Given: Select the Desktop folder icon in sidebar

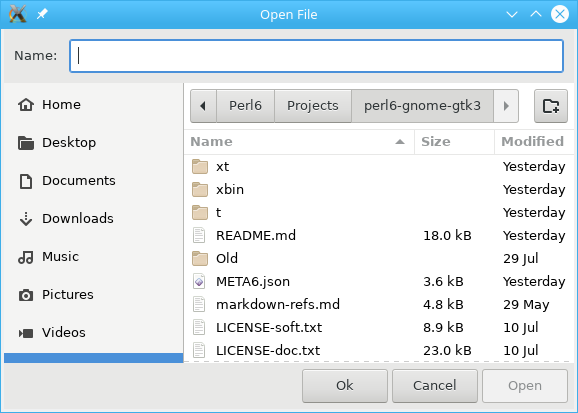Looking at the screenshot, I should 26,143.
